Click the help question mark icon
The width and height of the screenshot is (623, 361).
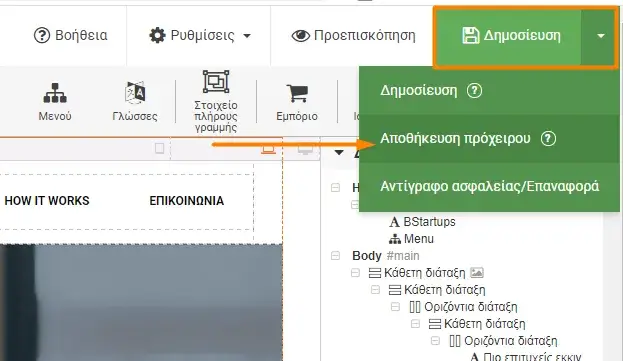point(42,36)
